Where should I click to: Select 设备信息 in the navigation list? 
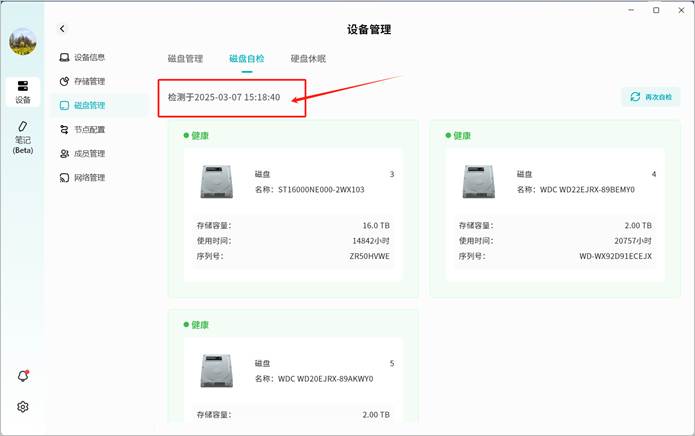click(x=88, y=57)
